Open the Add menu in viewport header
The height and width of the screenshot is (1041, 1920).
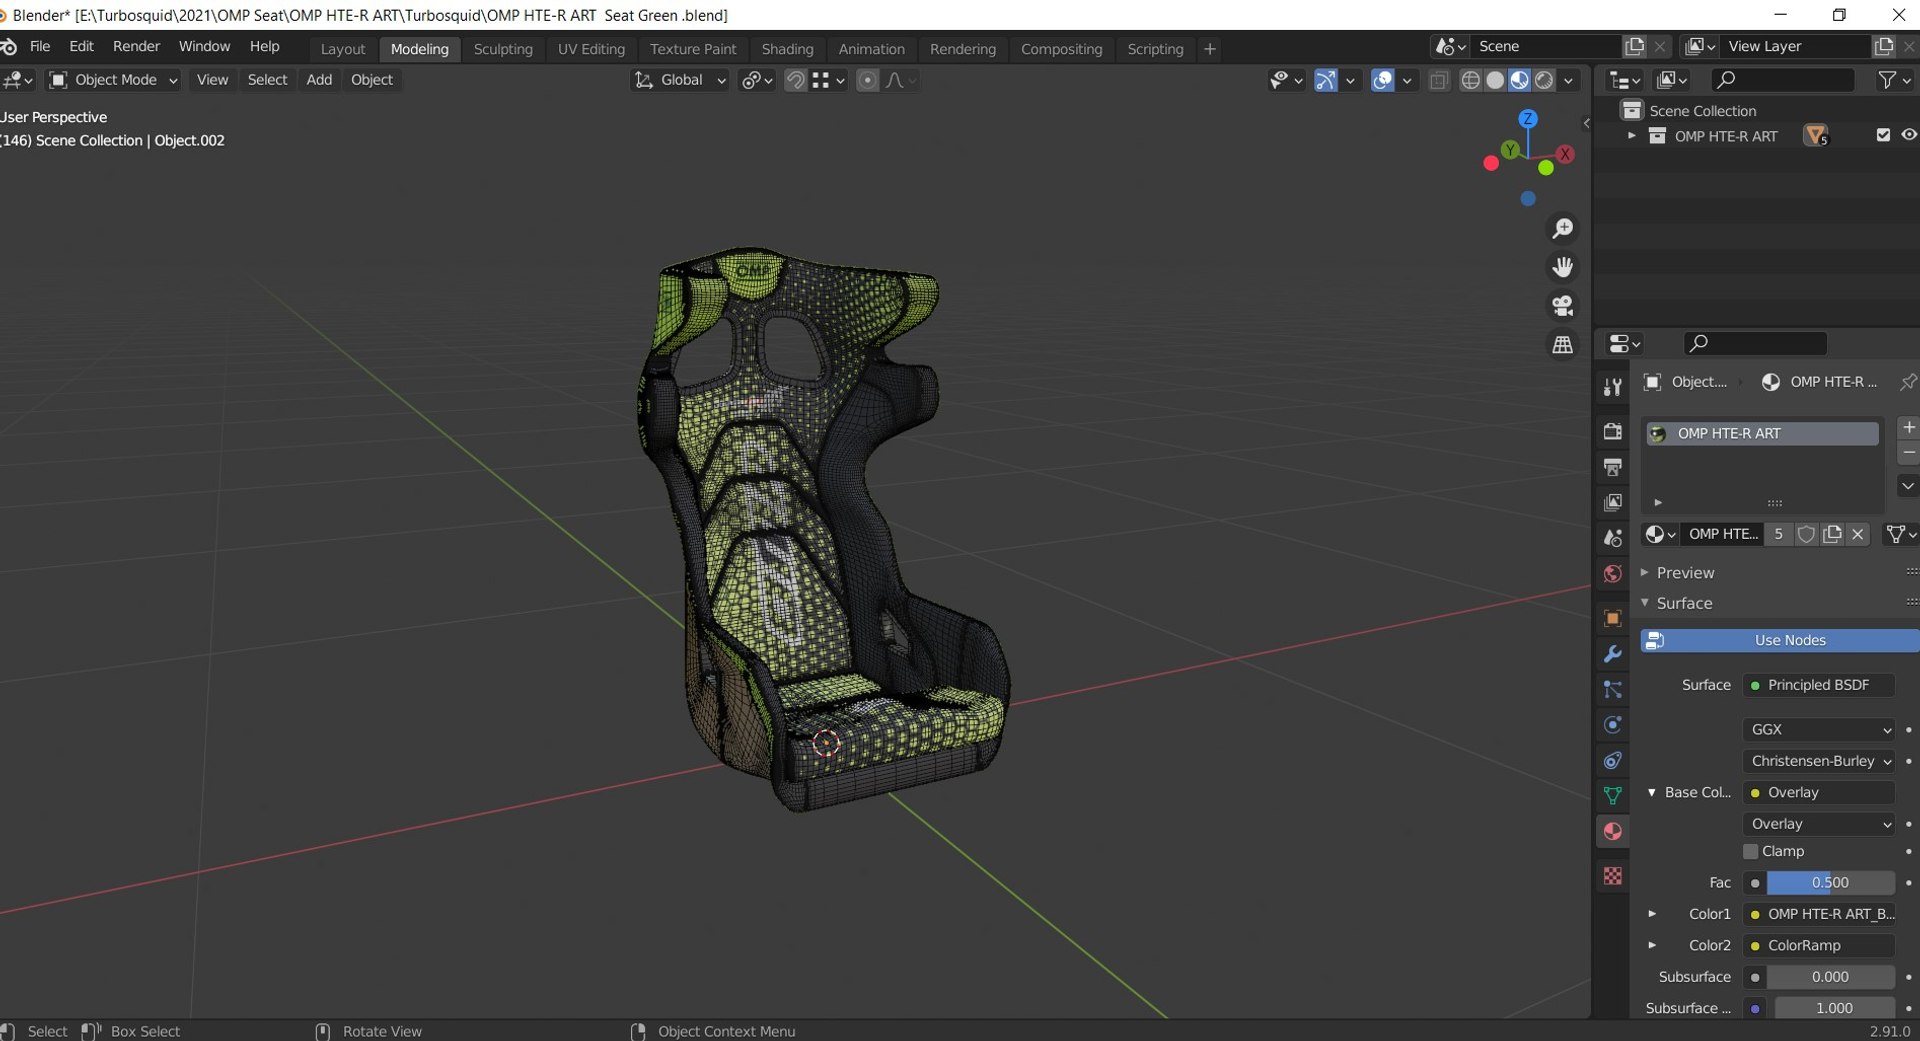point(319,80)
